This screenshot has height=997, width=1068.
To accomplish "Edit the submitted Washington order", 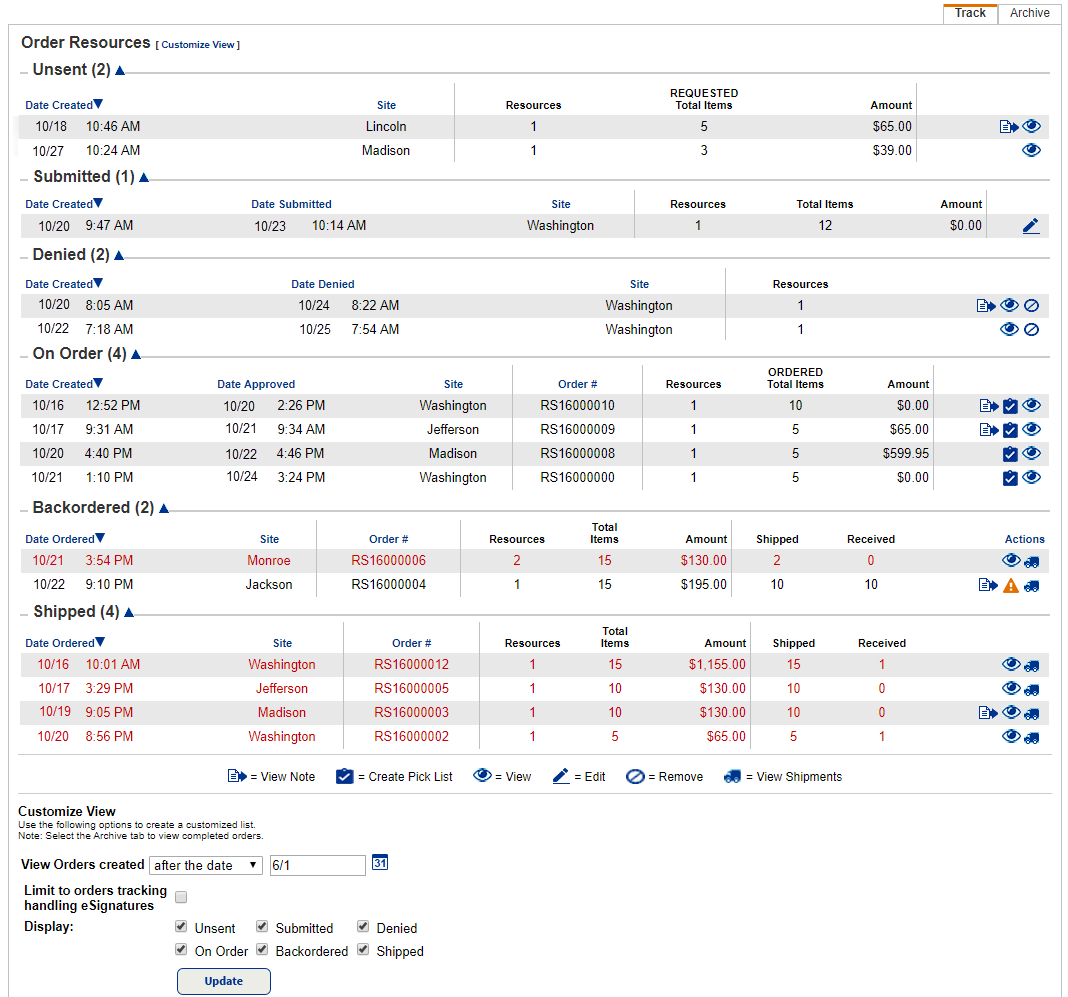I will 1031,225.
